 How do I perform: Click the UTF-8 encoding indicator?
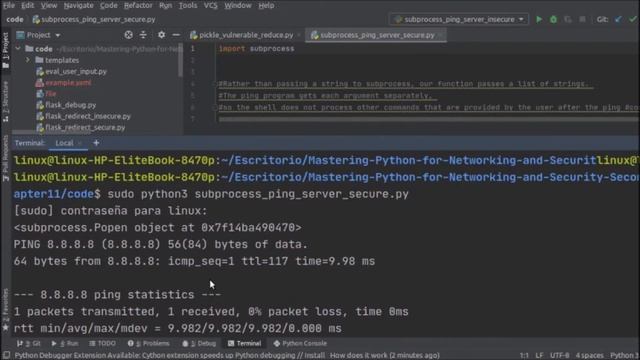click(x=559, y=356)
